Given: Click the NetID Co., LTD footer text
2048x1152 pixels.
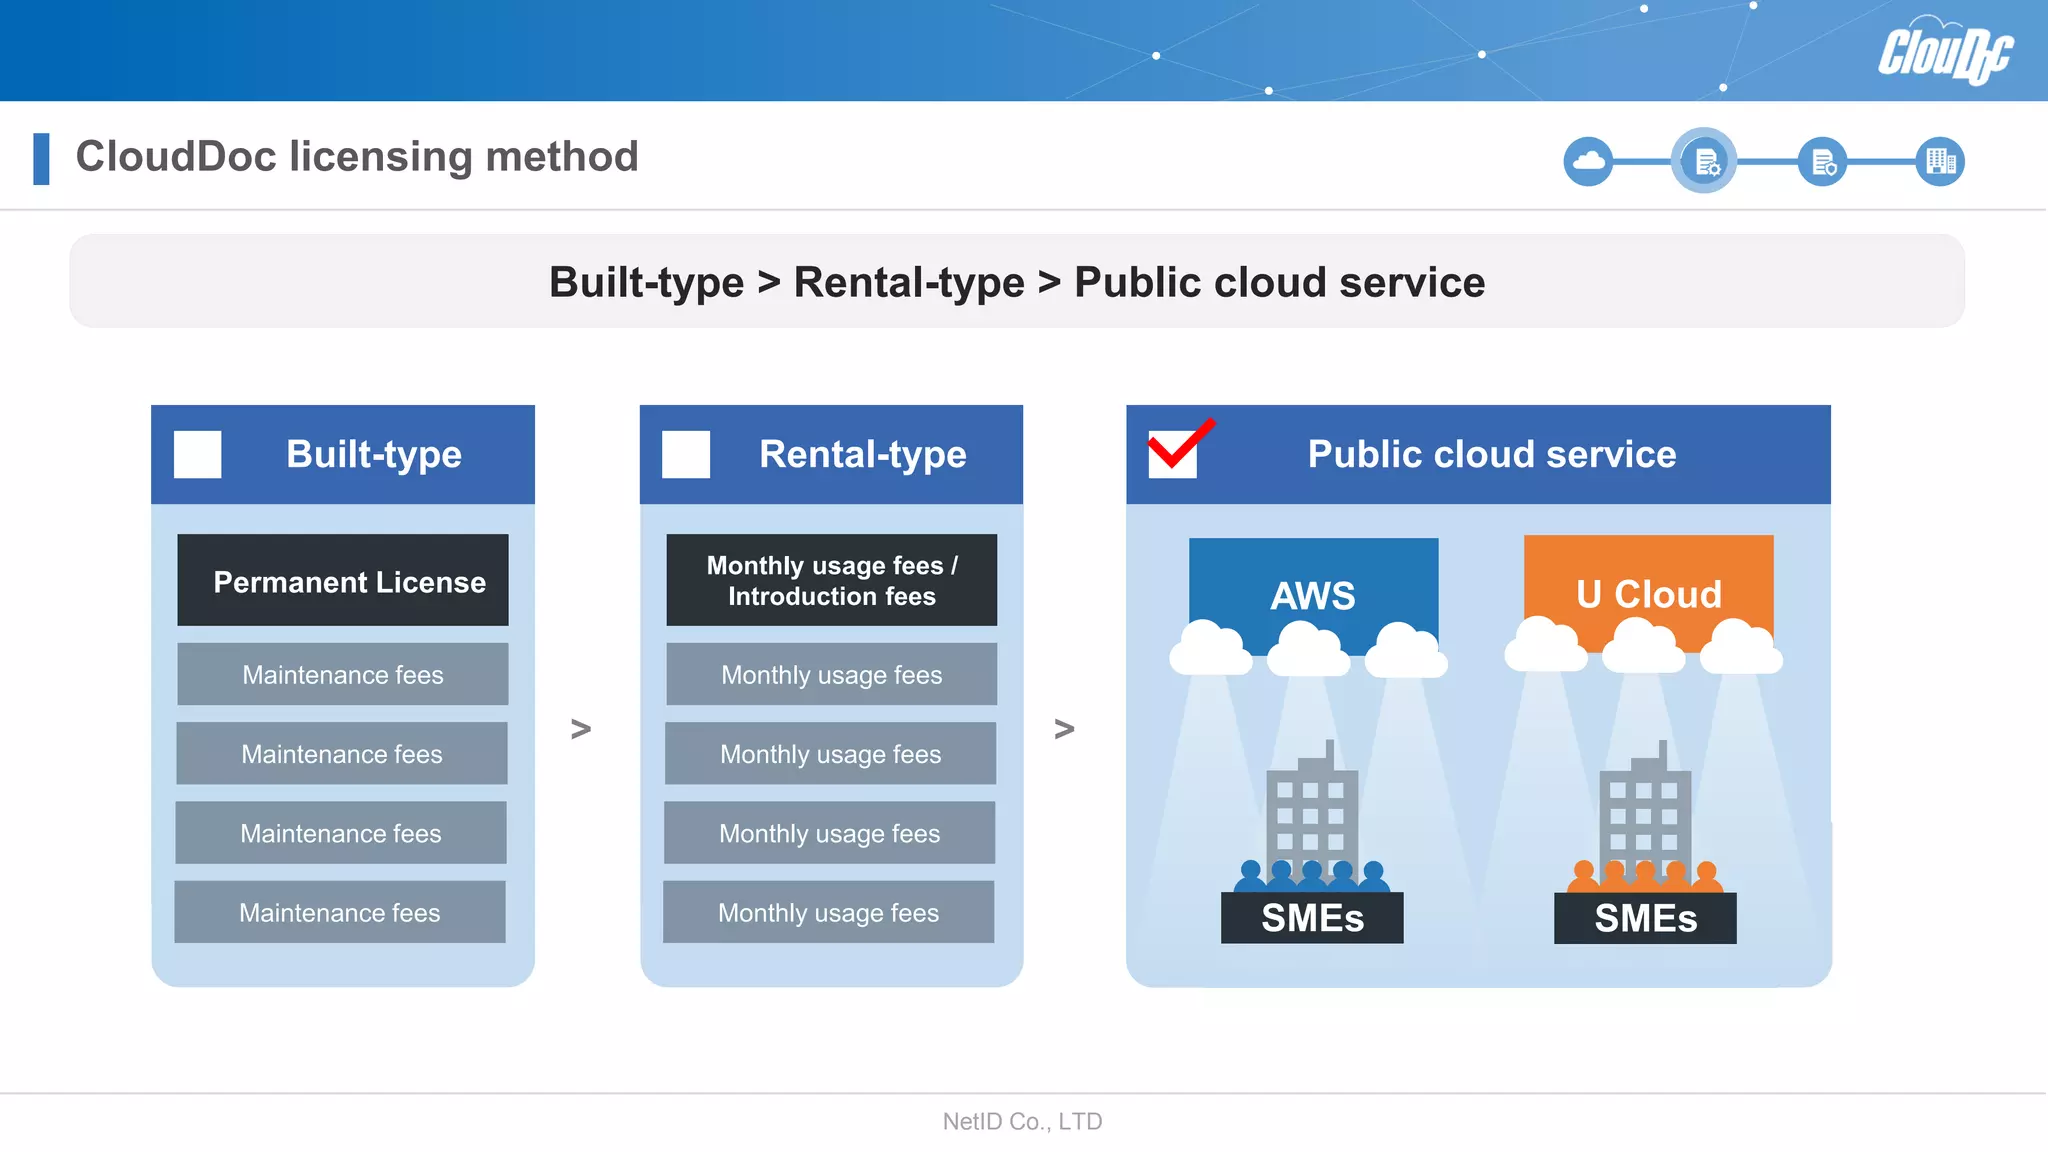Looking at the screenshot, I should [x=1022, y=1121].
